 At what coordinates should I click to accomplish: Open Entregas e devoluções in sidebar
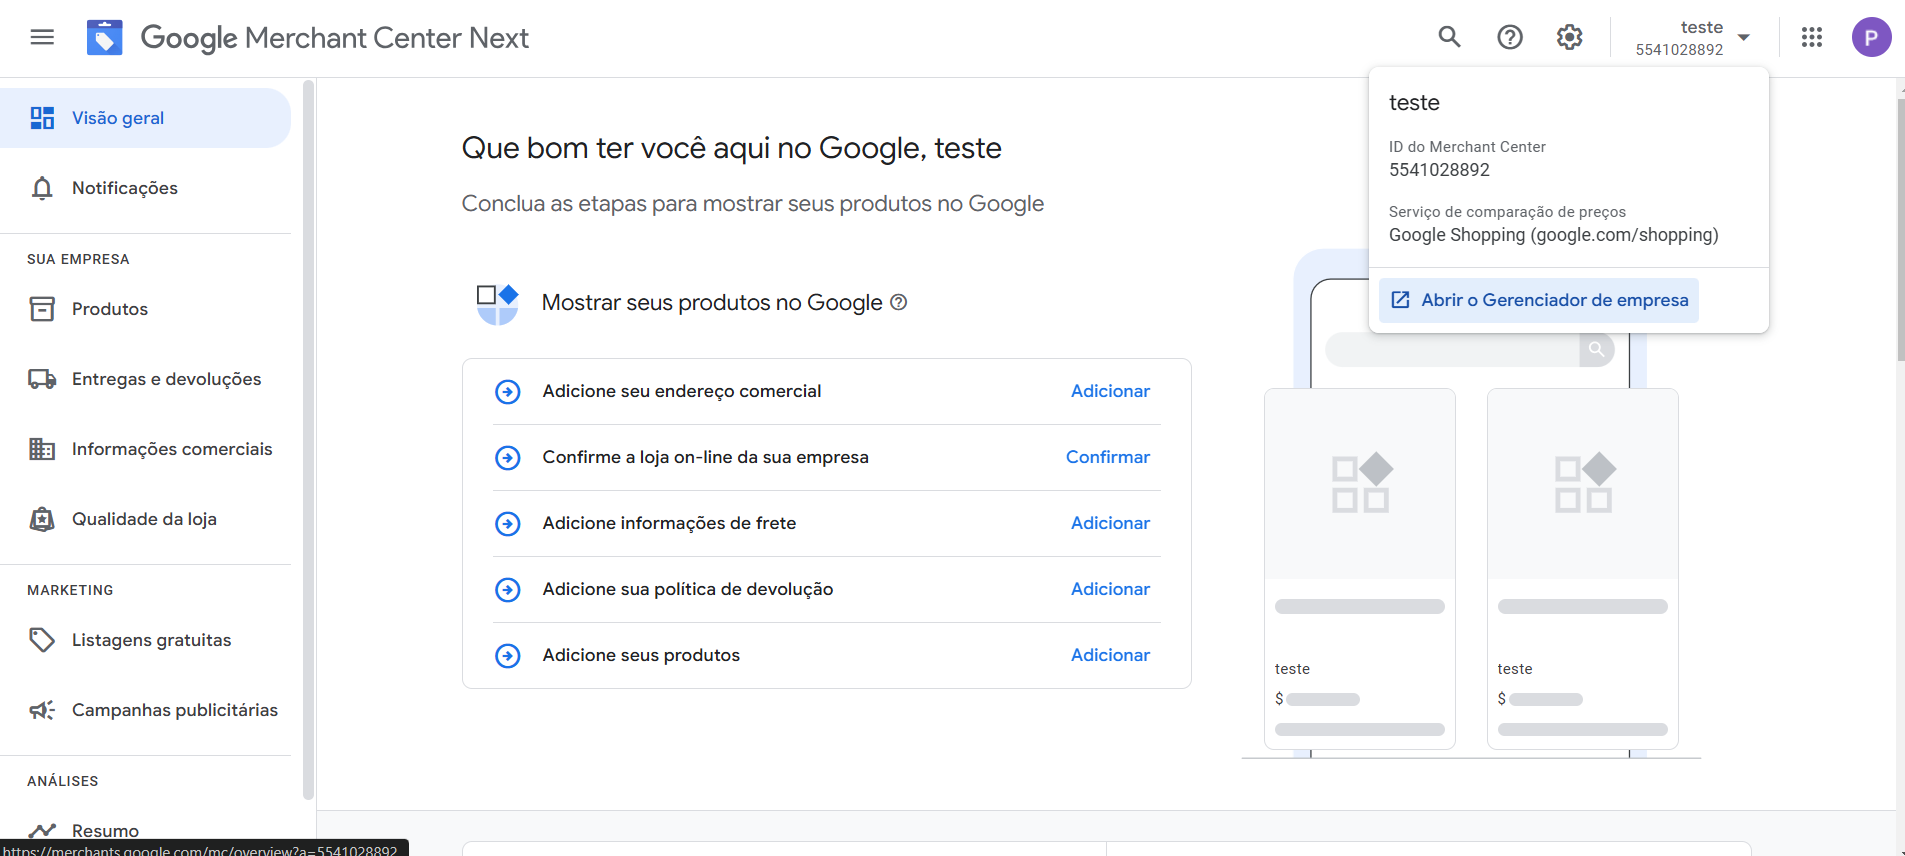tap(146, 379)
